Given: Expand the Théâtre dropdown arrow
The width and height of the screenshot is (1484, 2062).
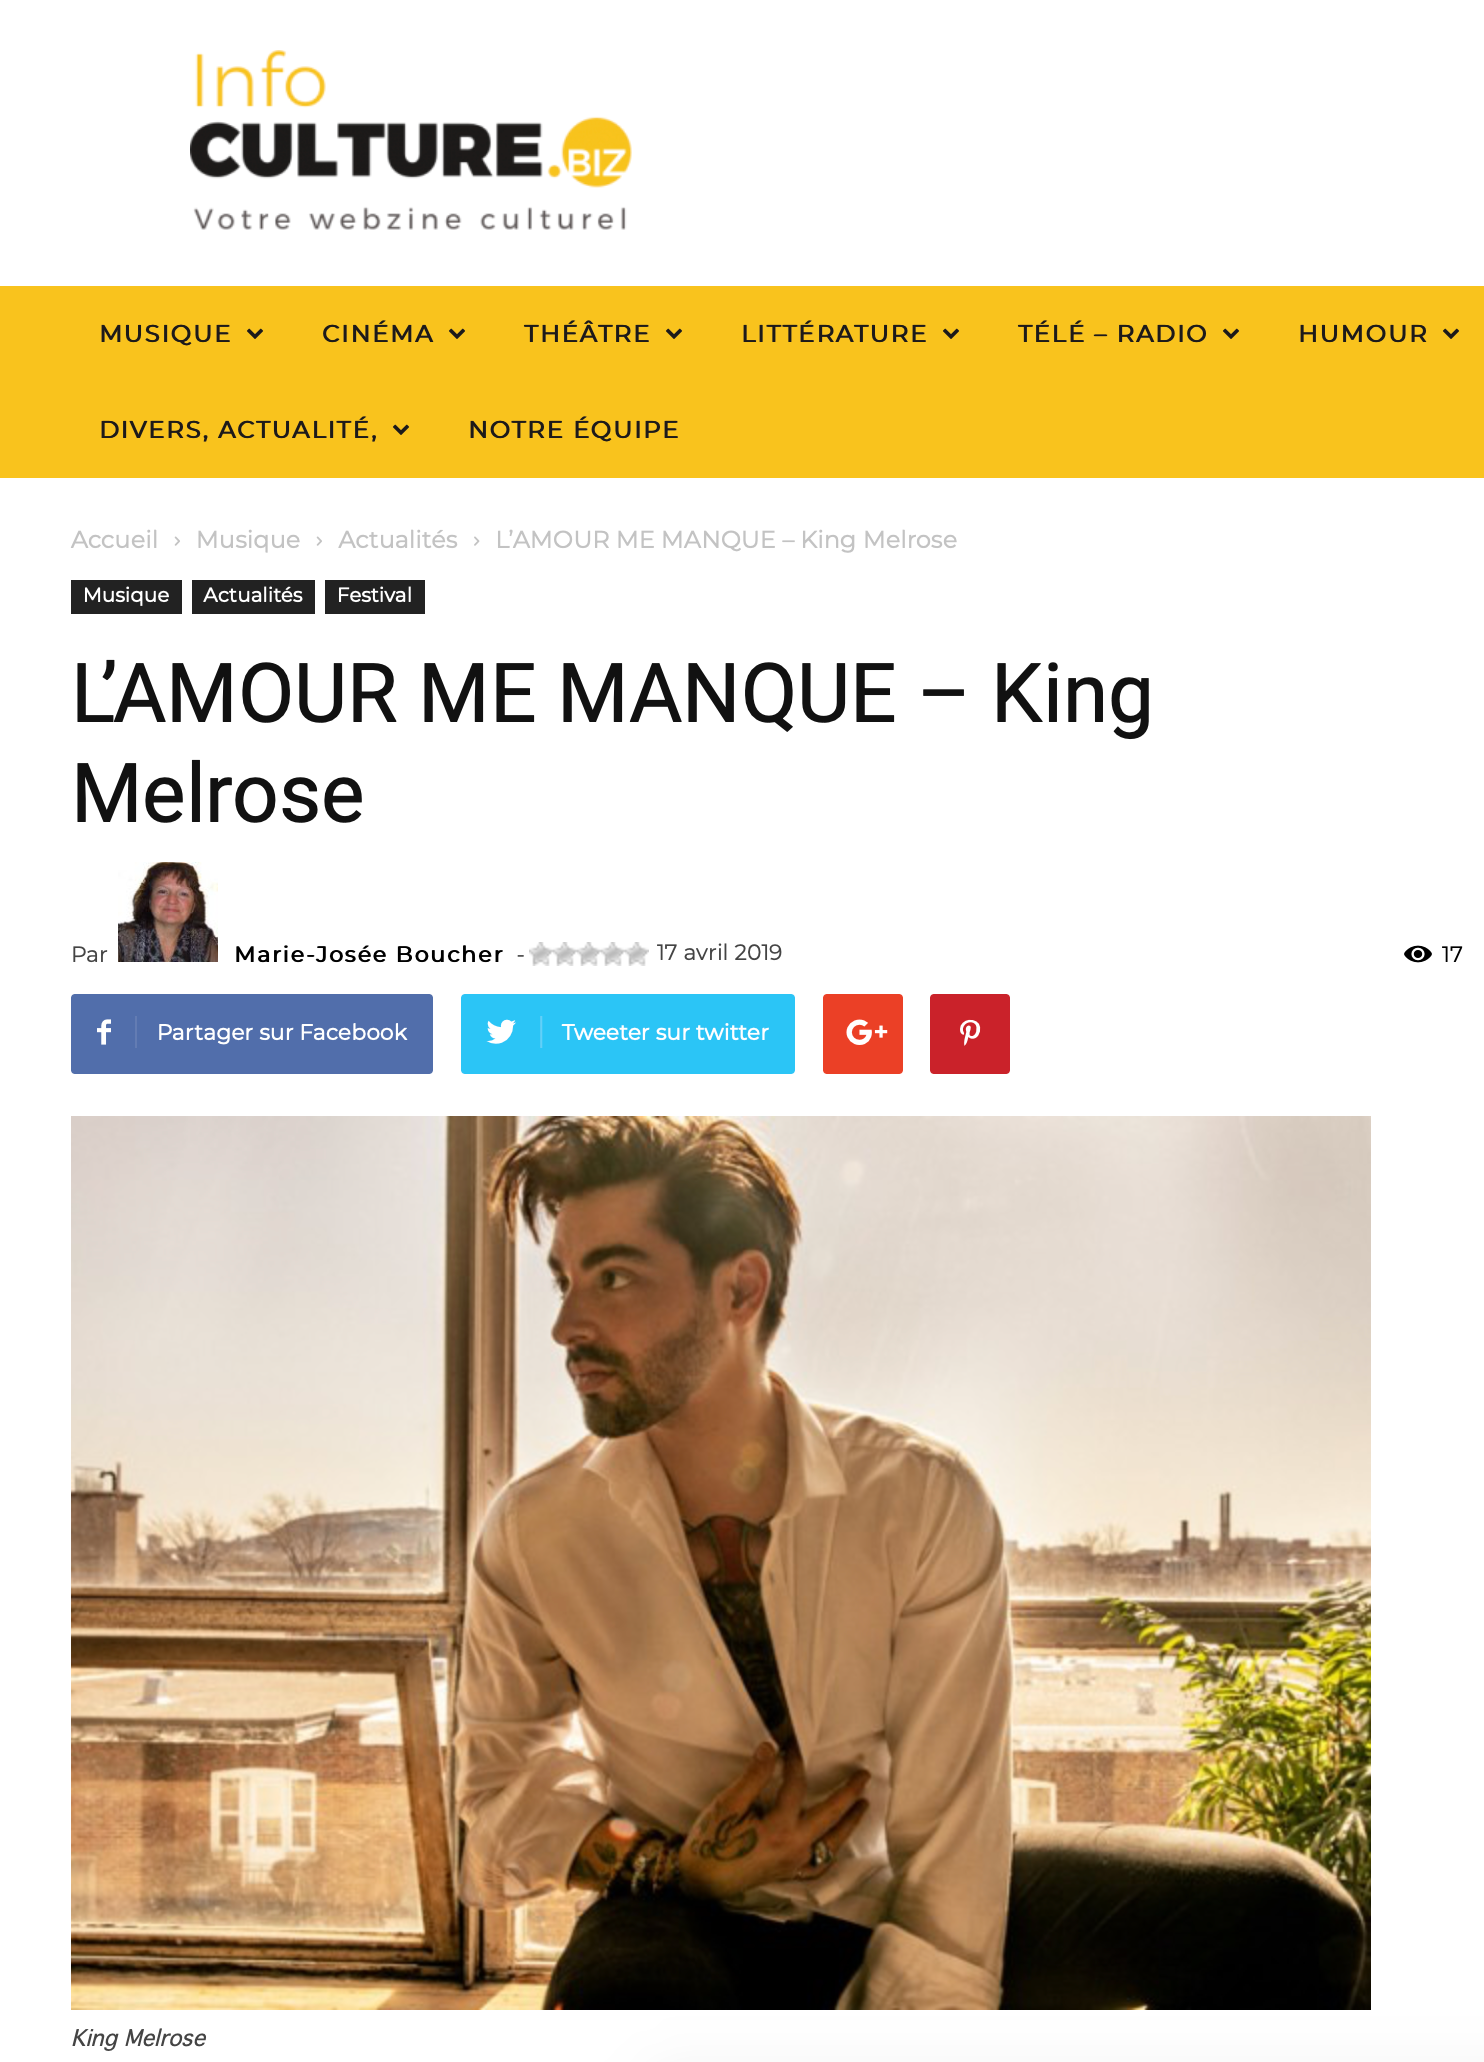Looking at the screenshot, I should point(674,334).
